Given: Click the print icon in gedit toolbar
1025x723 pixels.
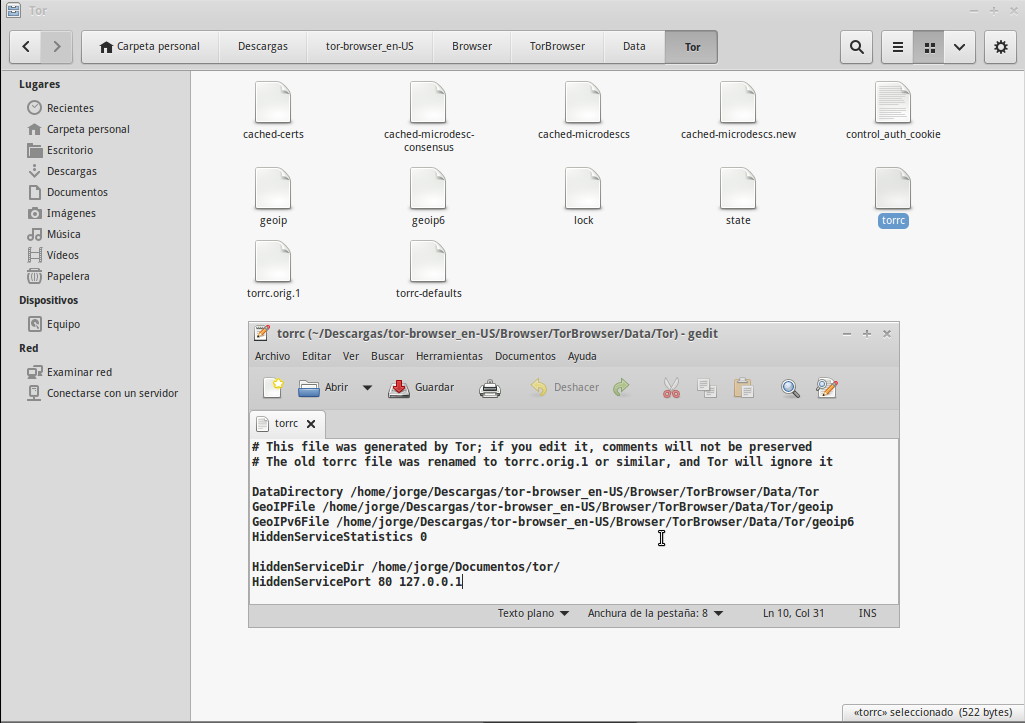Looking at the screenshot, I should click(490, 388).
